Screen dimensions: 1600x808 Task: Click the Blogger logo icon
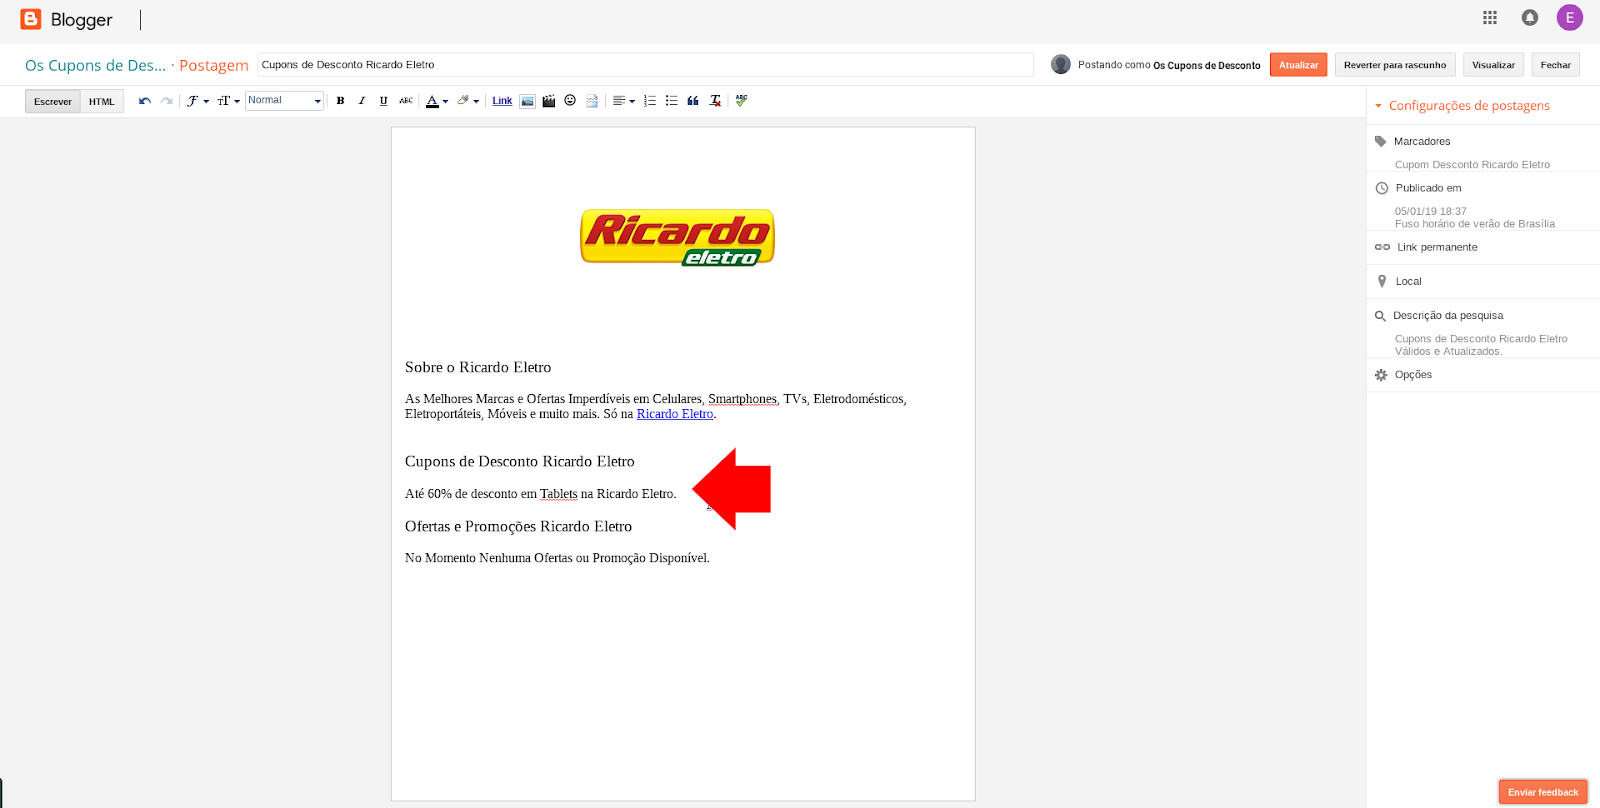31,19
